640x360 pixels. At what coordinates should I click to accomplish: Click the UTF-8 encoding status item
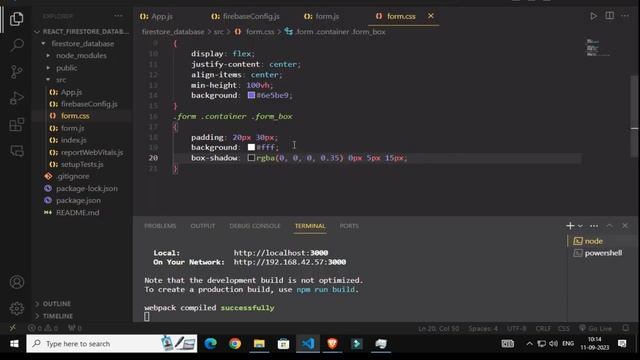point(516,328)
